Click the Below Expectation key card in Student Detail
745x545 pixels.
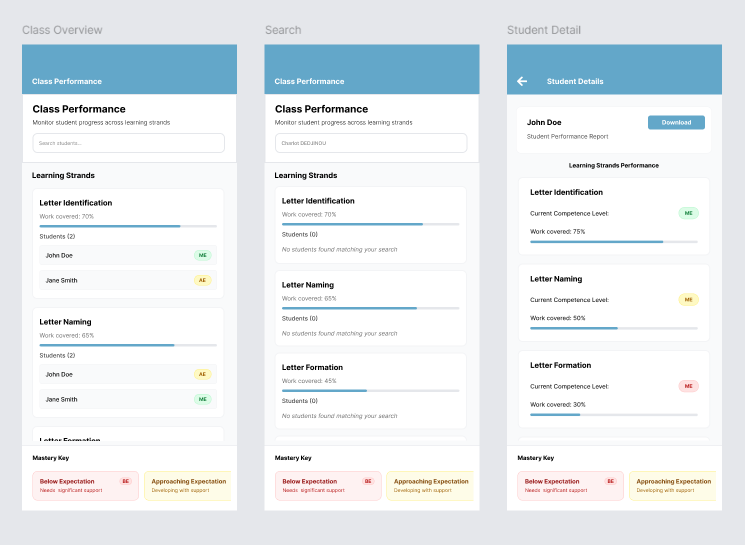[570, 486]
